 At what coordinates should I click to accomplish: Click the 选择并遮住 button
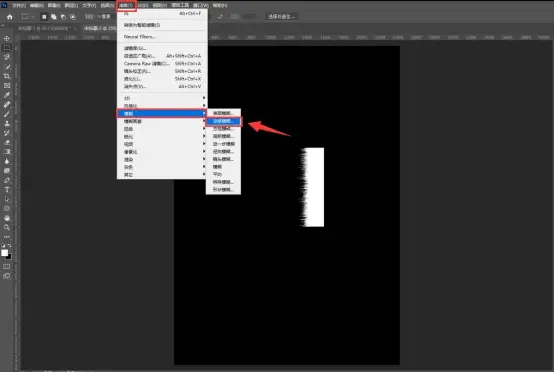(281, 17)
